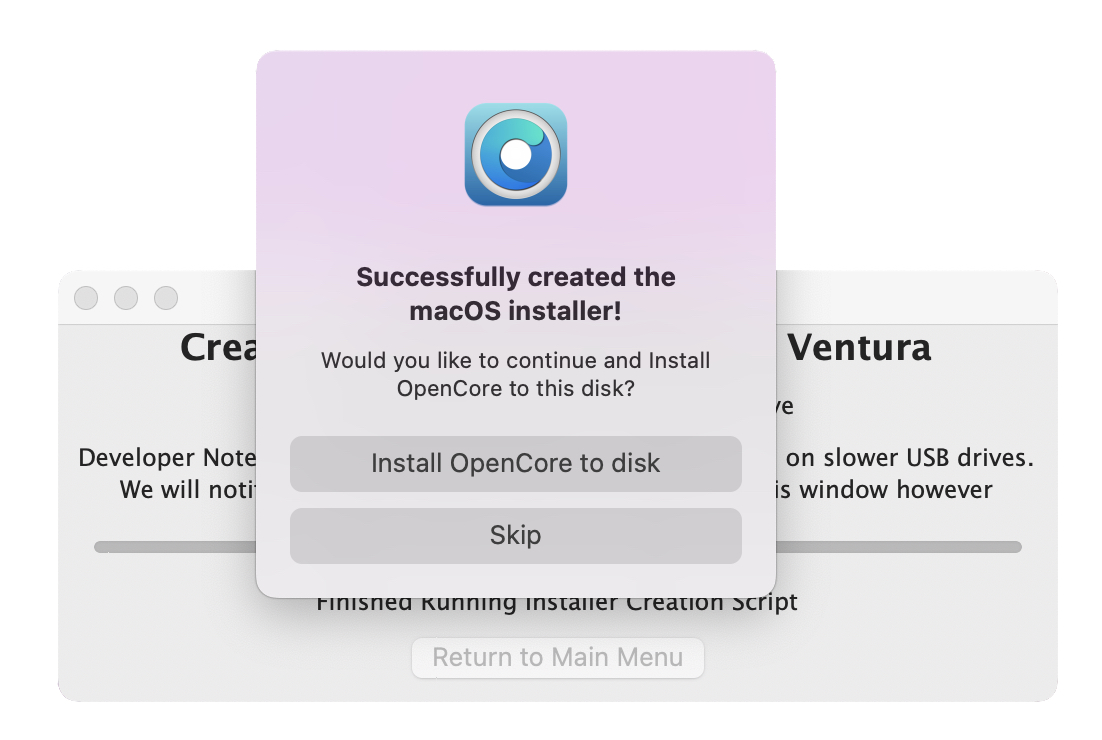Select the Skip button
Image resolution: width=1102 pixels, height=740 pixels.
pos(515,535)
